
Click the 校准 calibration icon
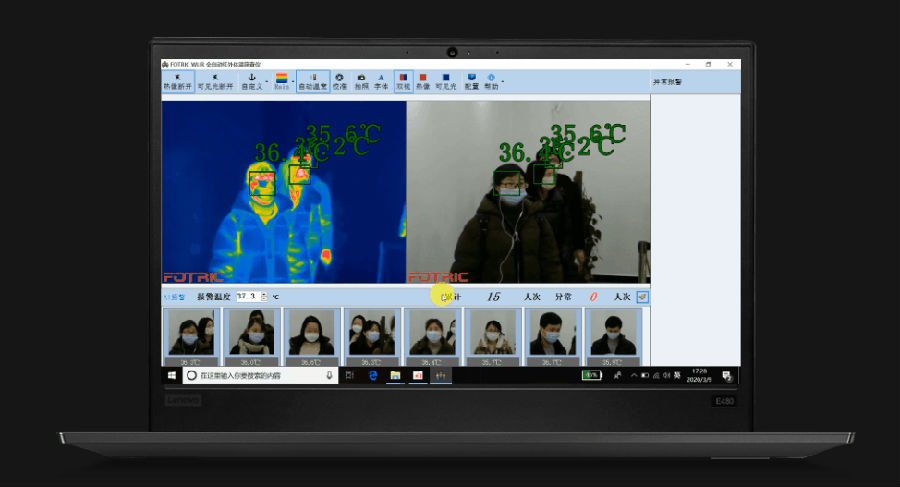pyautogui.click(x=340, y=82)
